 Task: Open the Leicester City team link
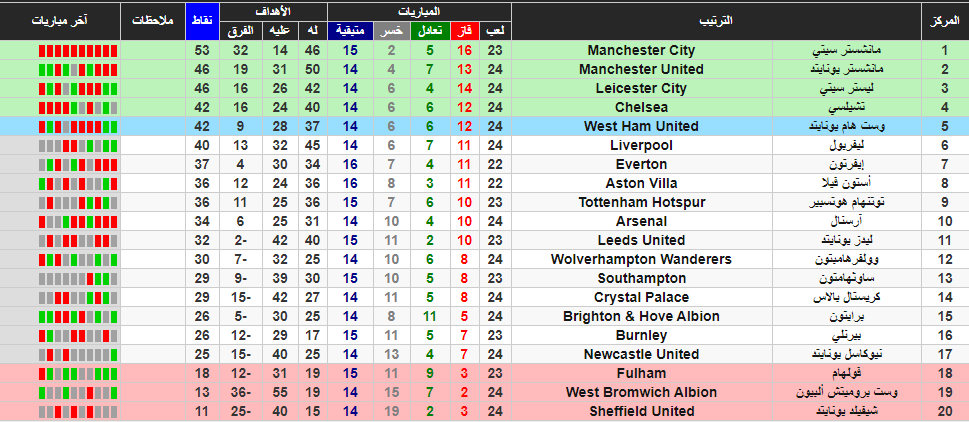coord(641,88)
